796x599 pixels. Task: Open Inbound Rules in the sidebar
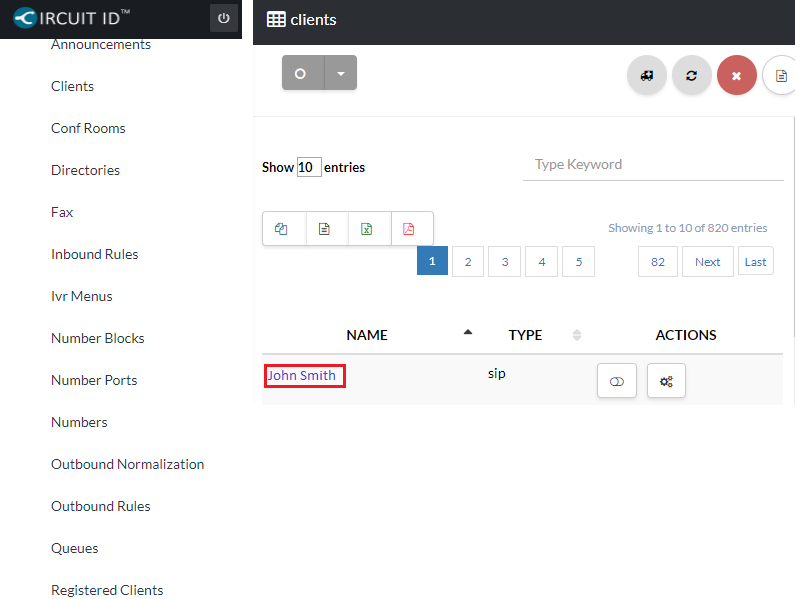coord(95,254)
